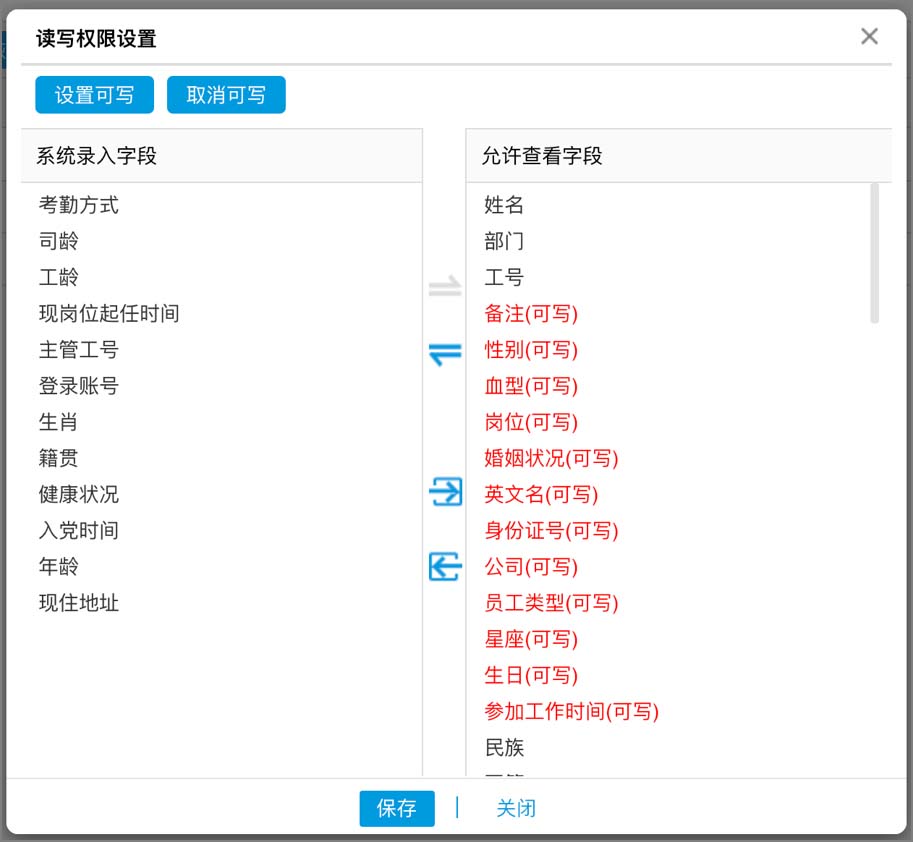The image size is (914, 843).
Task: Click the 取消可写 button
Action: 226,94
